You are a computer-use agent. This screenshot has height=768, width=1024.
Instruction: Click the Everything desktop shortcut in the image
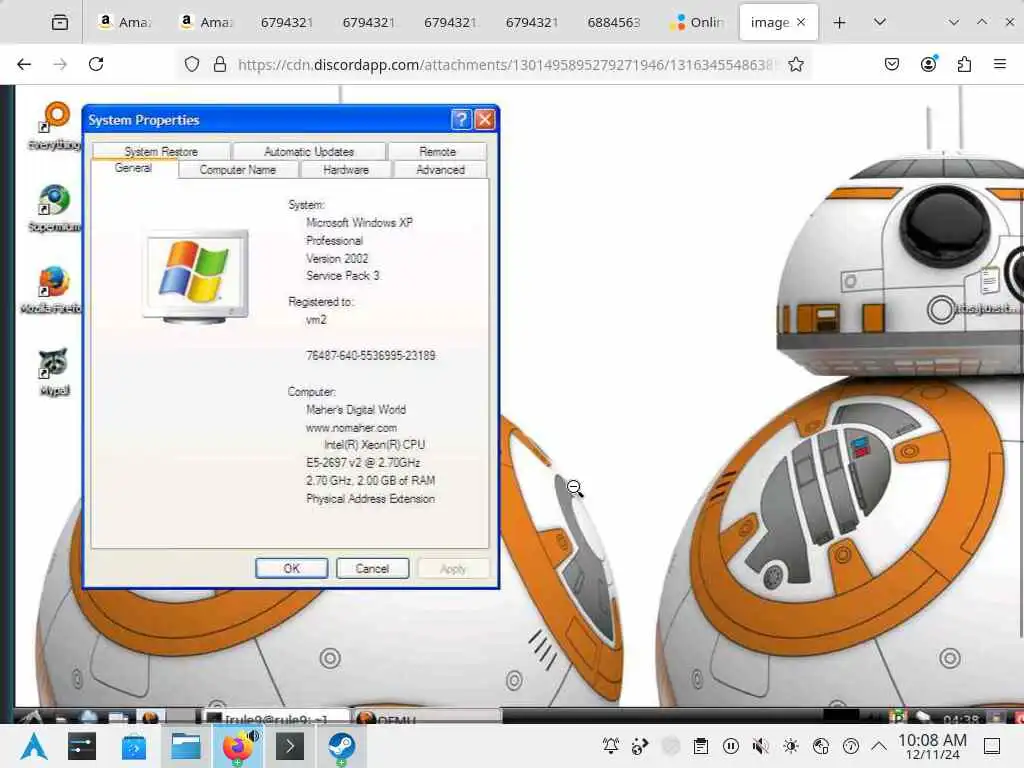[55, 126]
